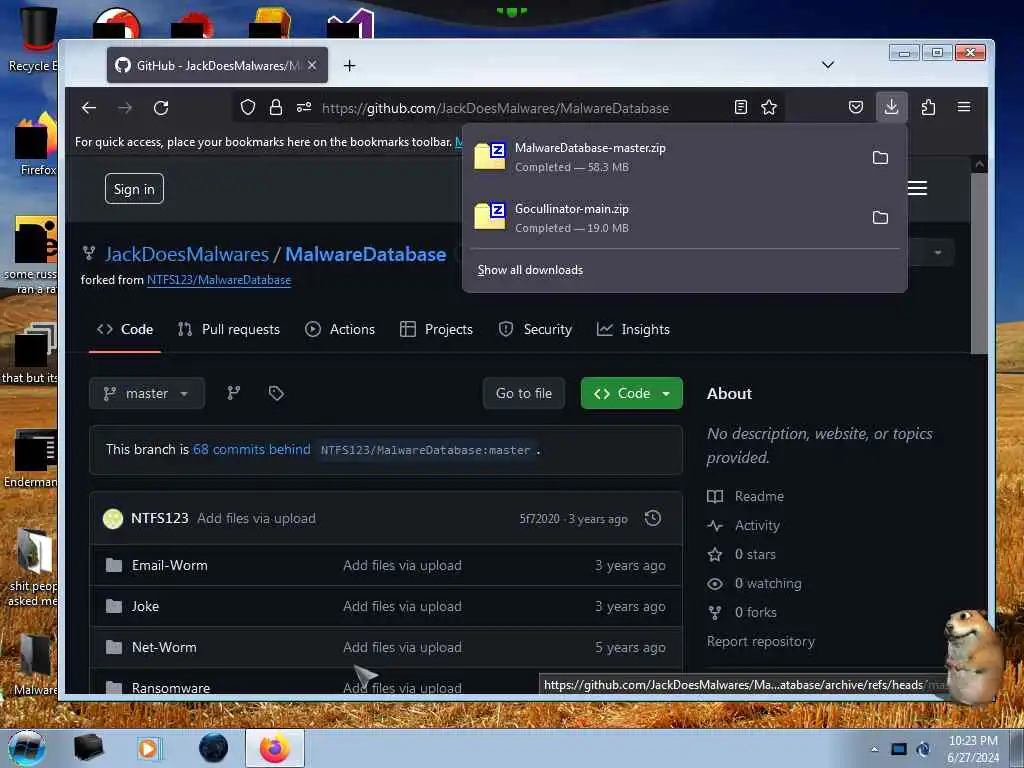Viewport: 1024px width, 768px height.
Task: Open tracking protection shield icon
Action: tap(248, 107)
